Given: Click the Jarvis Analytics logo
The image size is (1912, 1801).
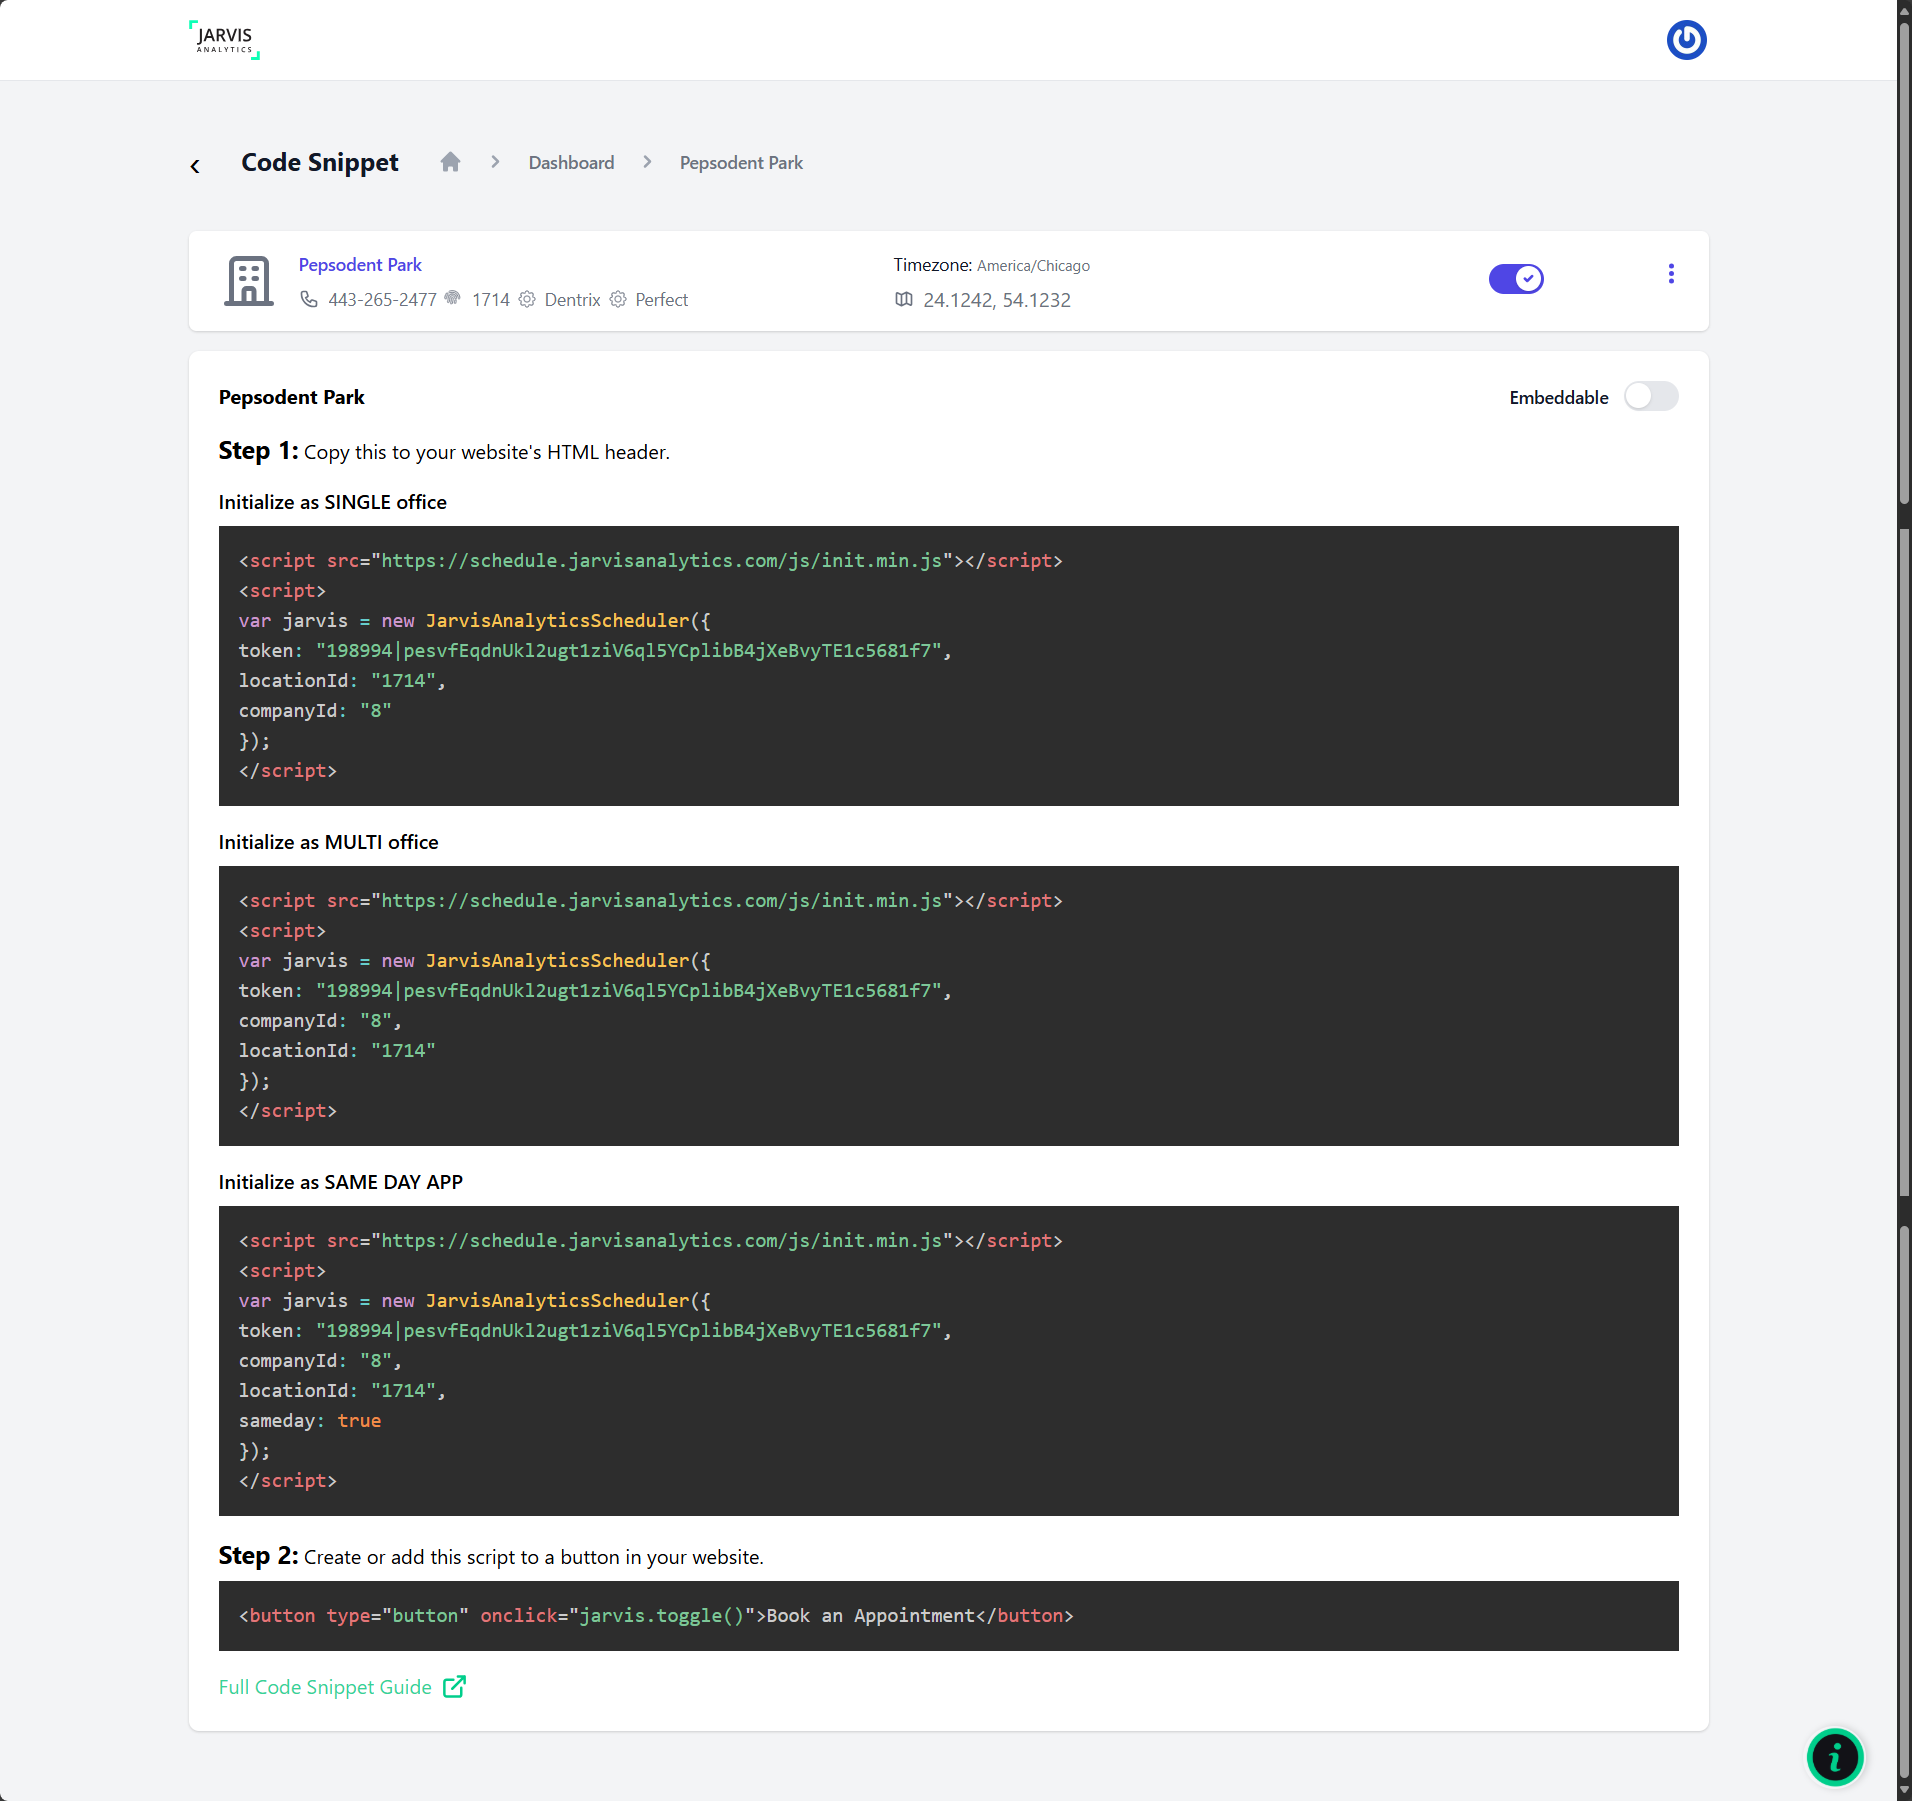Looking at the screenshot, I should (x=225, y=40).
